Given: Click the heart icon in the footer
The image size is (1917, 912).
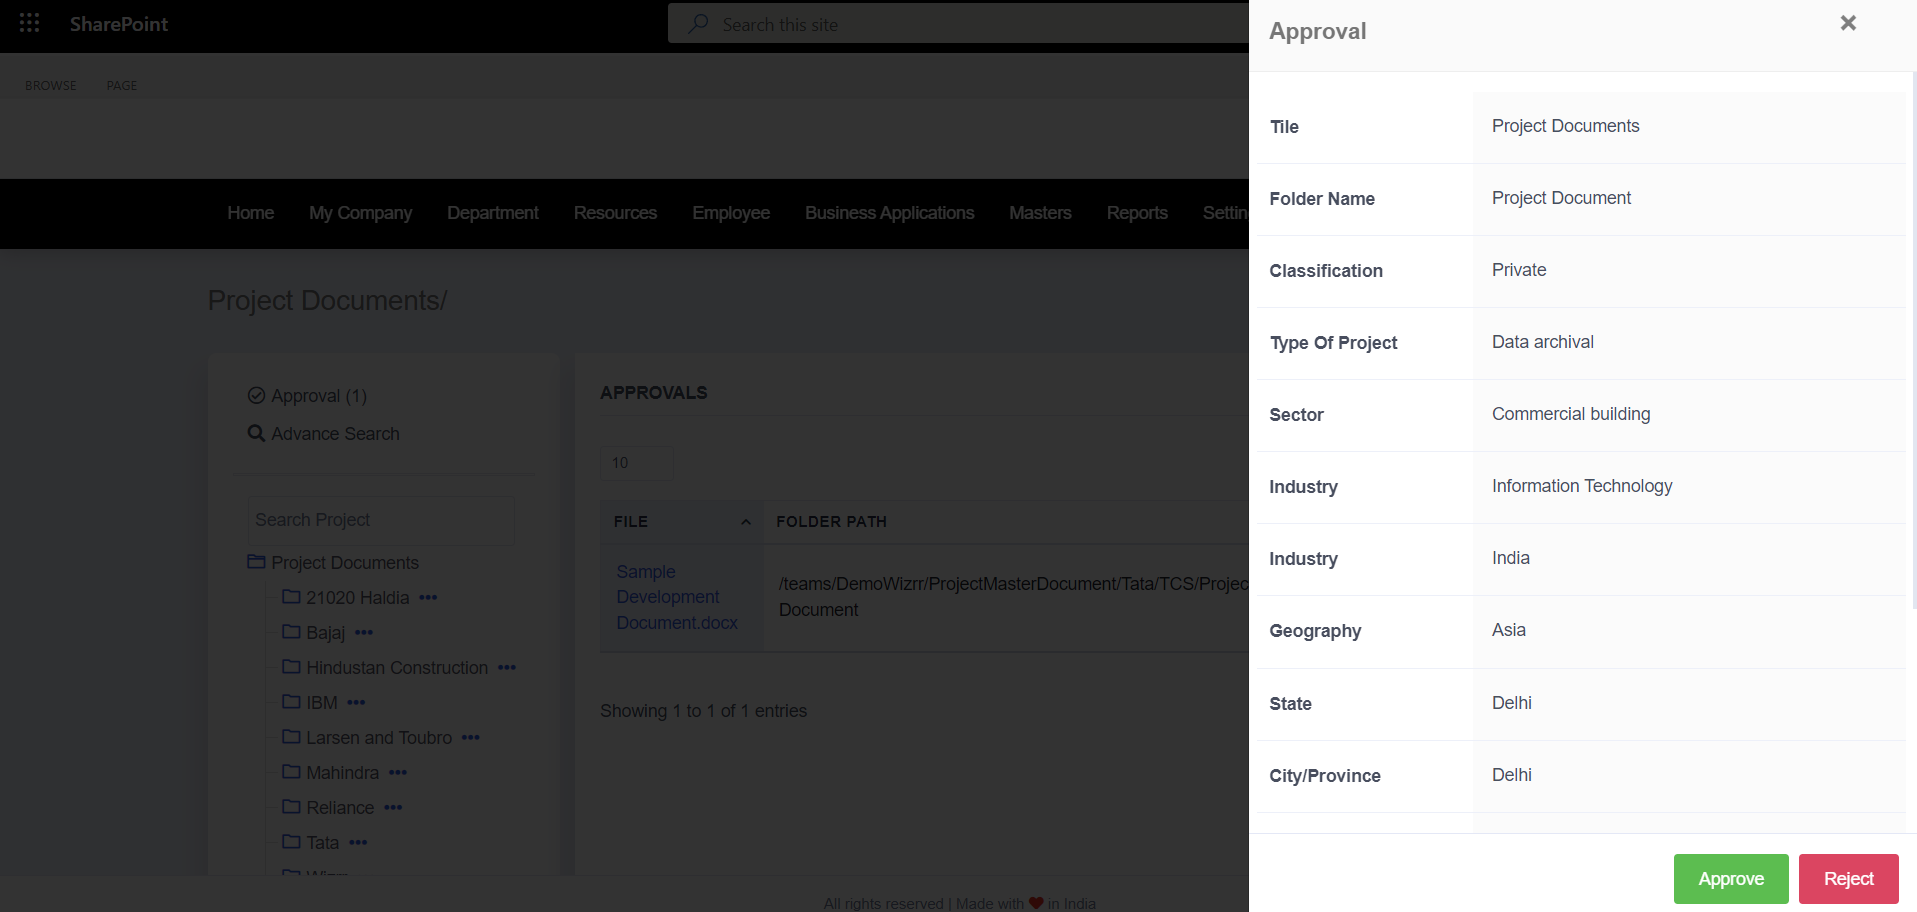Looking at the screenshot, I should click(x=1036, y=902).
